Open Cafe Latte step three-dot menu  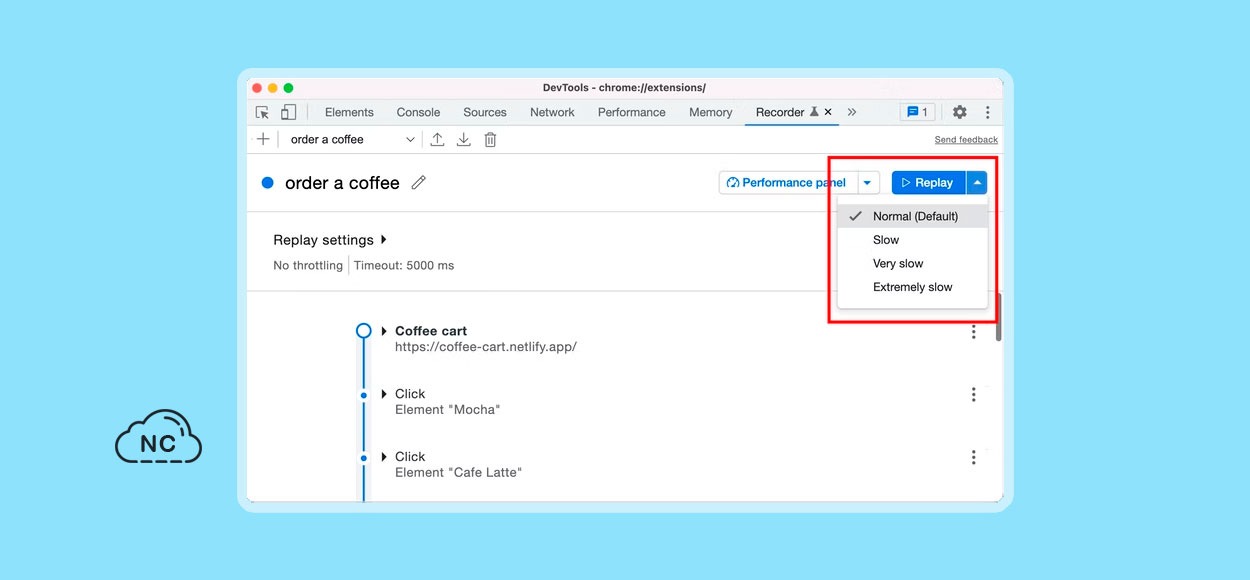pyautogui.click(x=973, y=458)
